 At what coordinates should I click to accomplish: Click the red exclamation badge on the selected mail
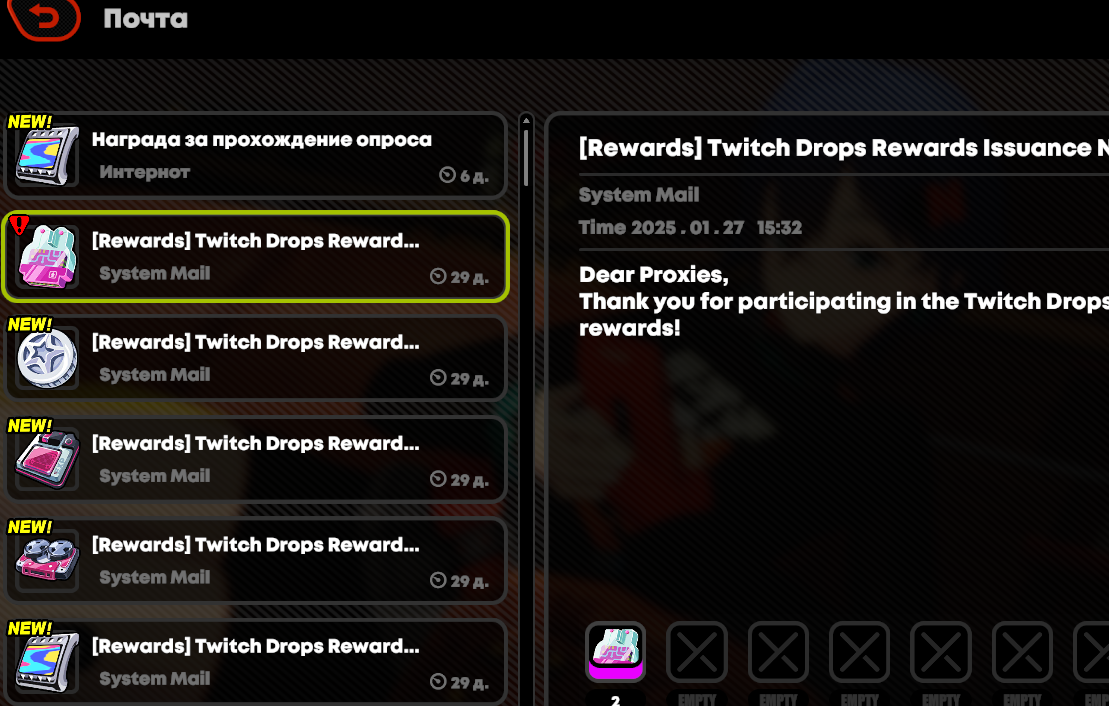(19, 225)
